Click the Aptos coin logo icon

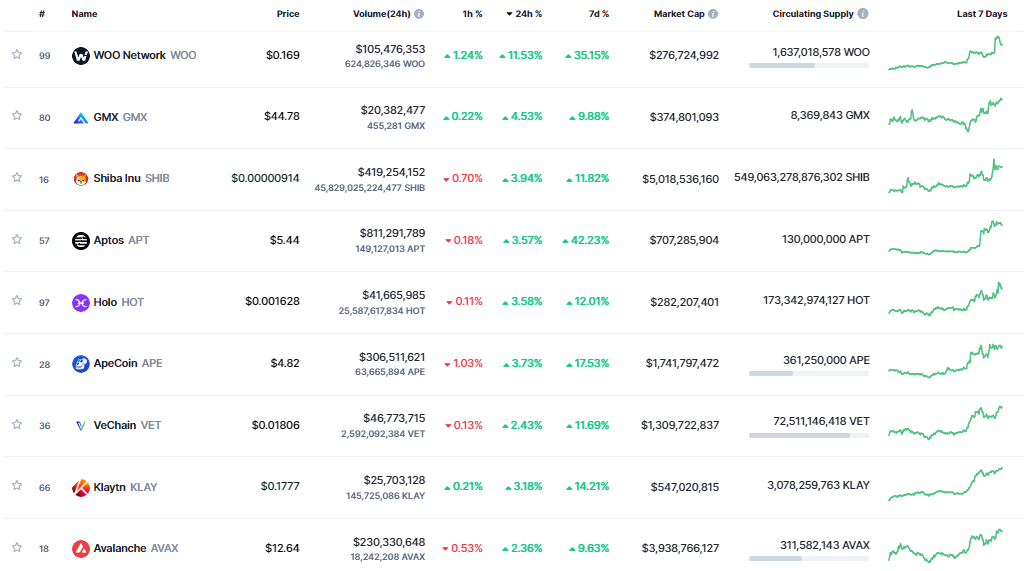pos(81,241)
